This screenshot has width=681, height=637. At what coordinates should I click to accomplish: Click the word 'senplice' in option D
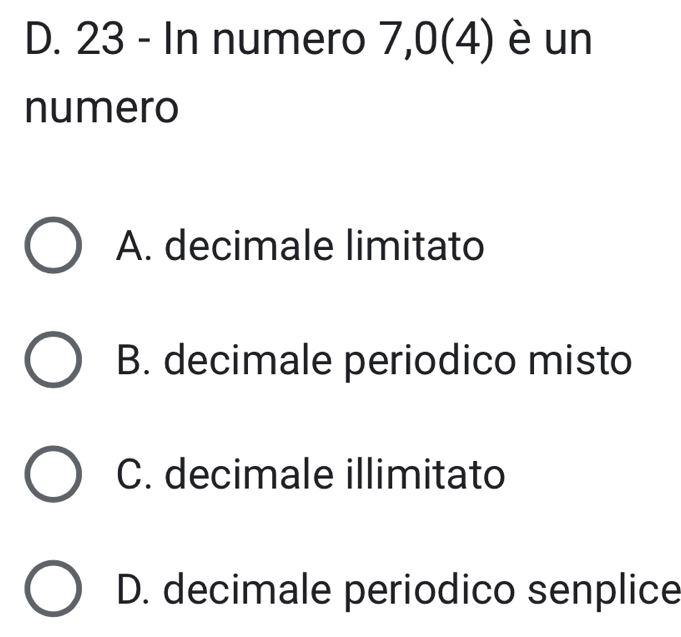(609, 589)
